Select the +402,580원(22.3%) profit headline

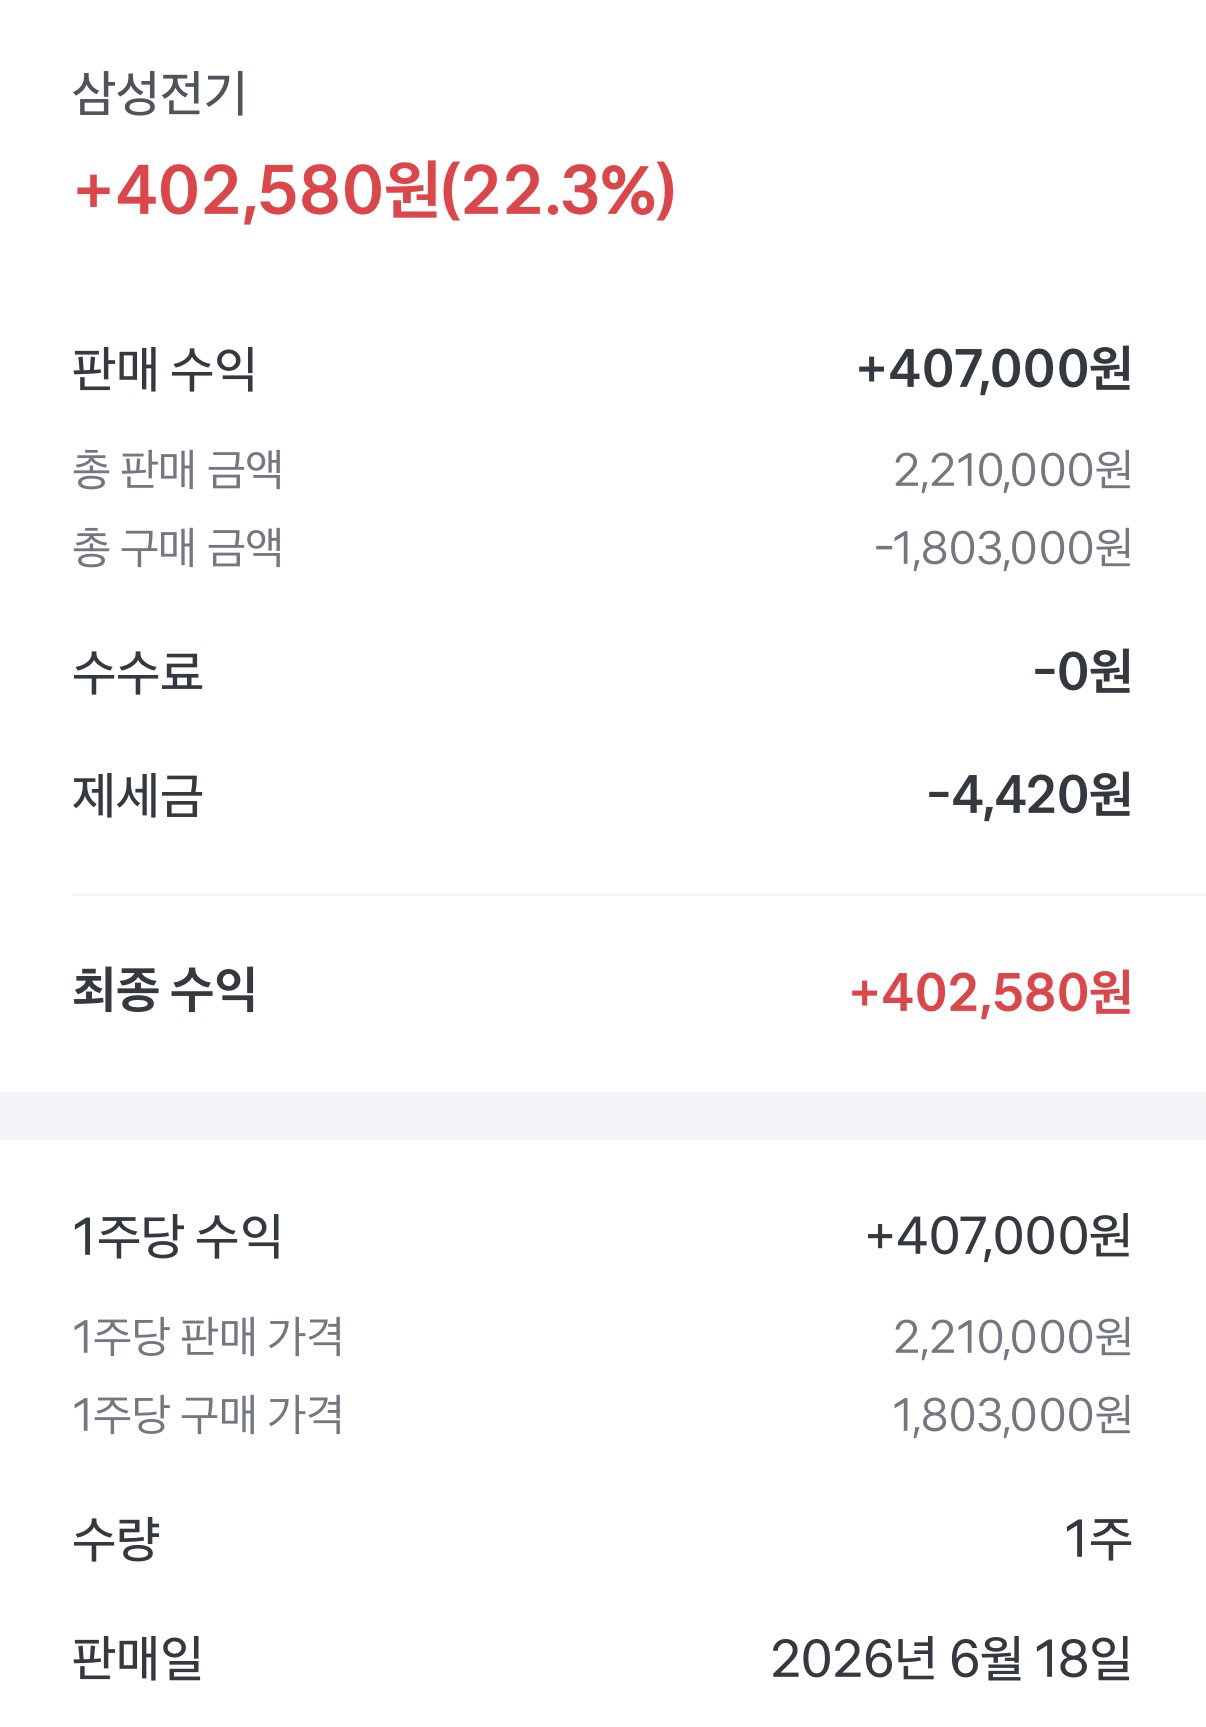click(x=375, y=190)
